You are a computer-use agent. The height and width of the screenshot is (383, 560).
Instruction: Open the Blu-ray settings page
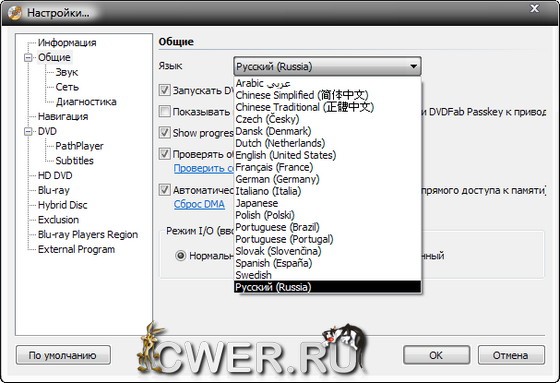(54, 190)
